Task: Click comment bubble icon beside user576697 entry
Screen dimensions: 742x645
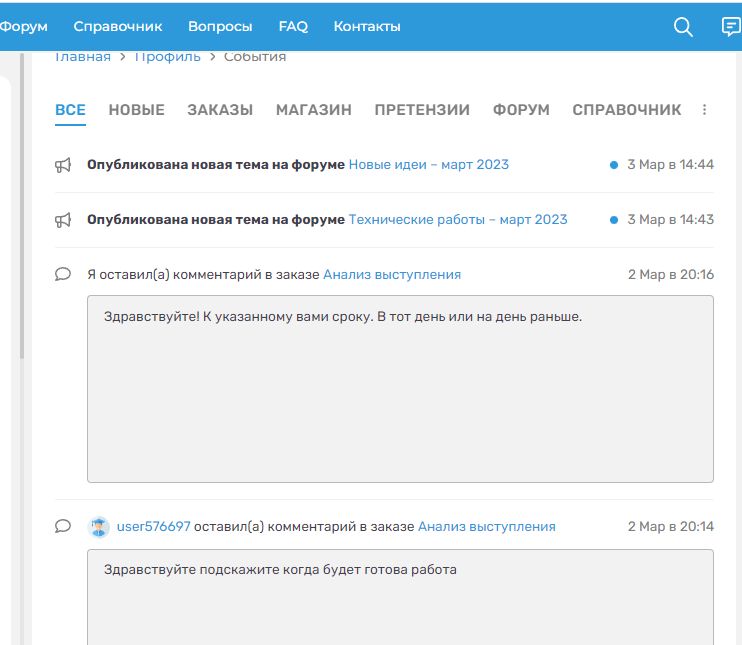Action: click(x=63, y=526)
